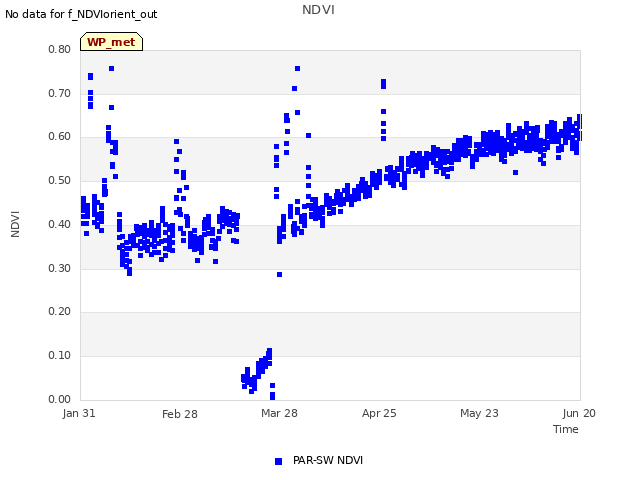Click the 0.30 y-axis tick label
The width and height of the screenshot is (640, 480).
tap(60, 268)
